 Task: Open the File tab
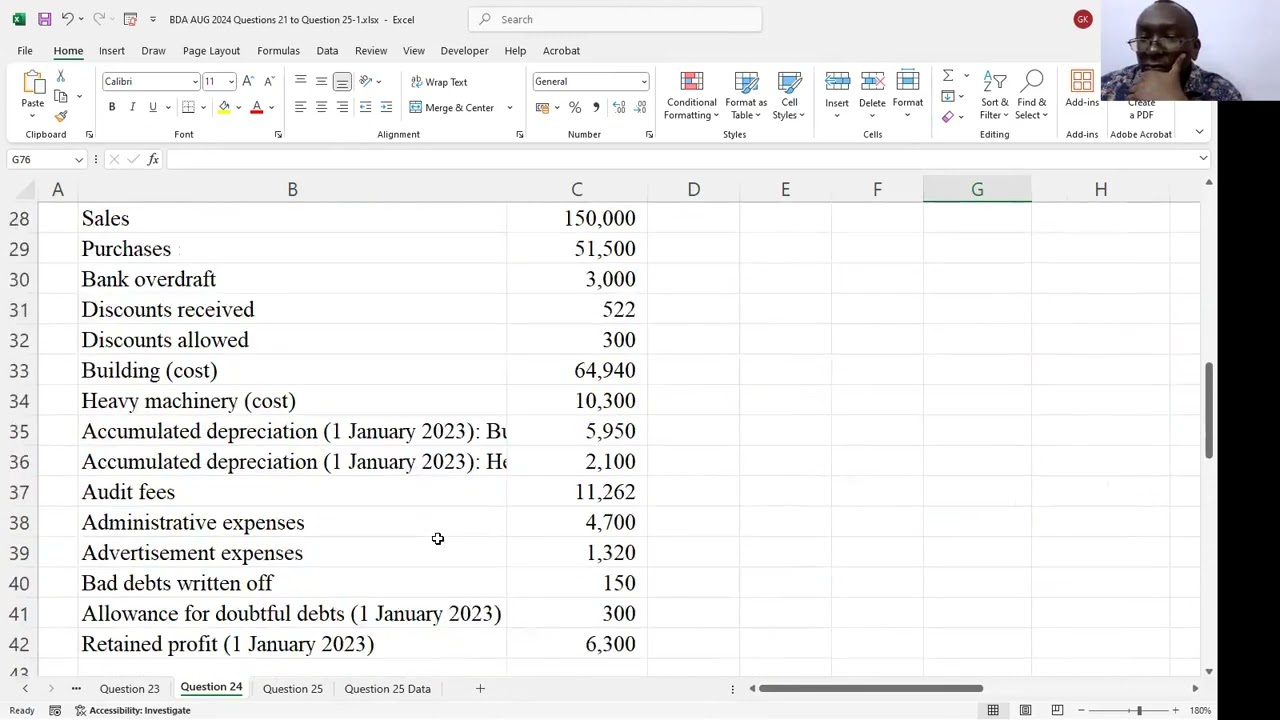[25, 50]
